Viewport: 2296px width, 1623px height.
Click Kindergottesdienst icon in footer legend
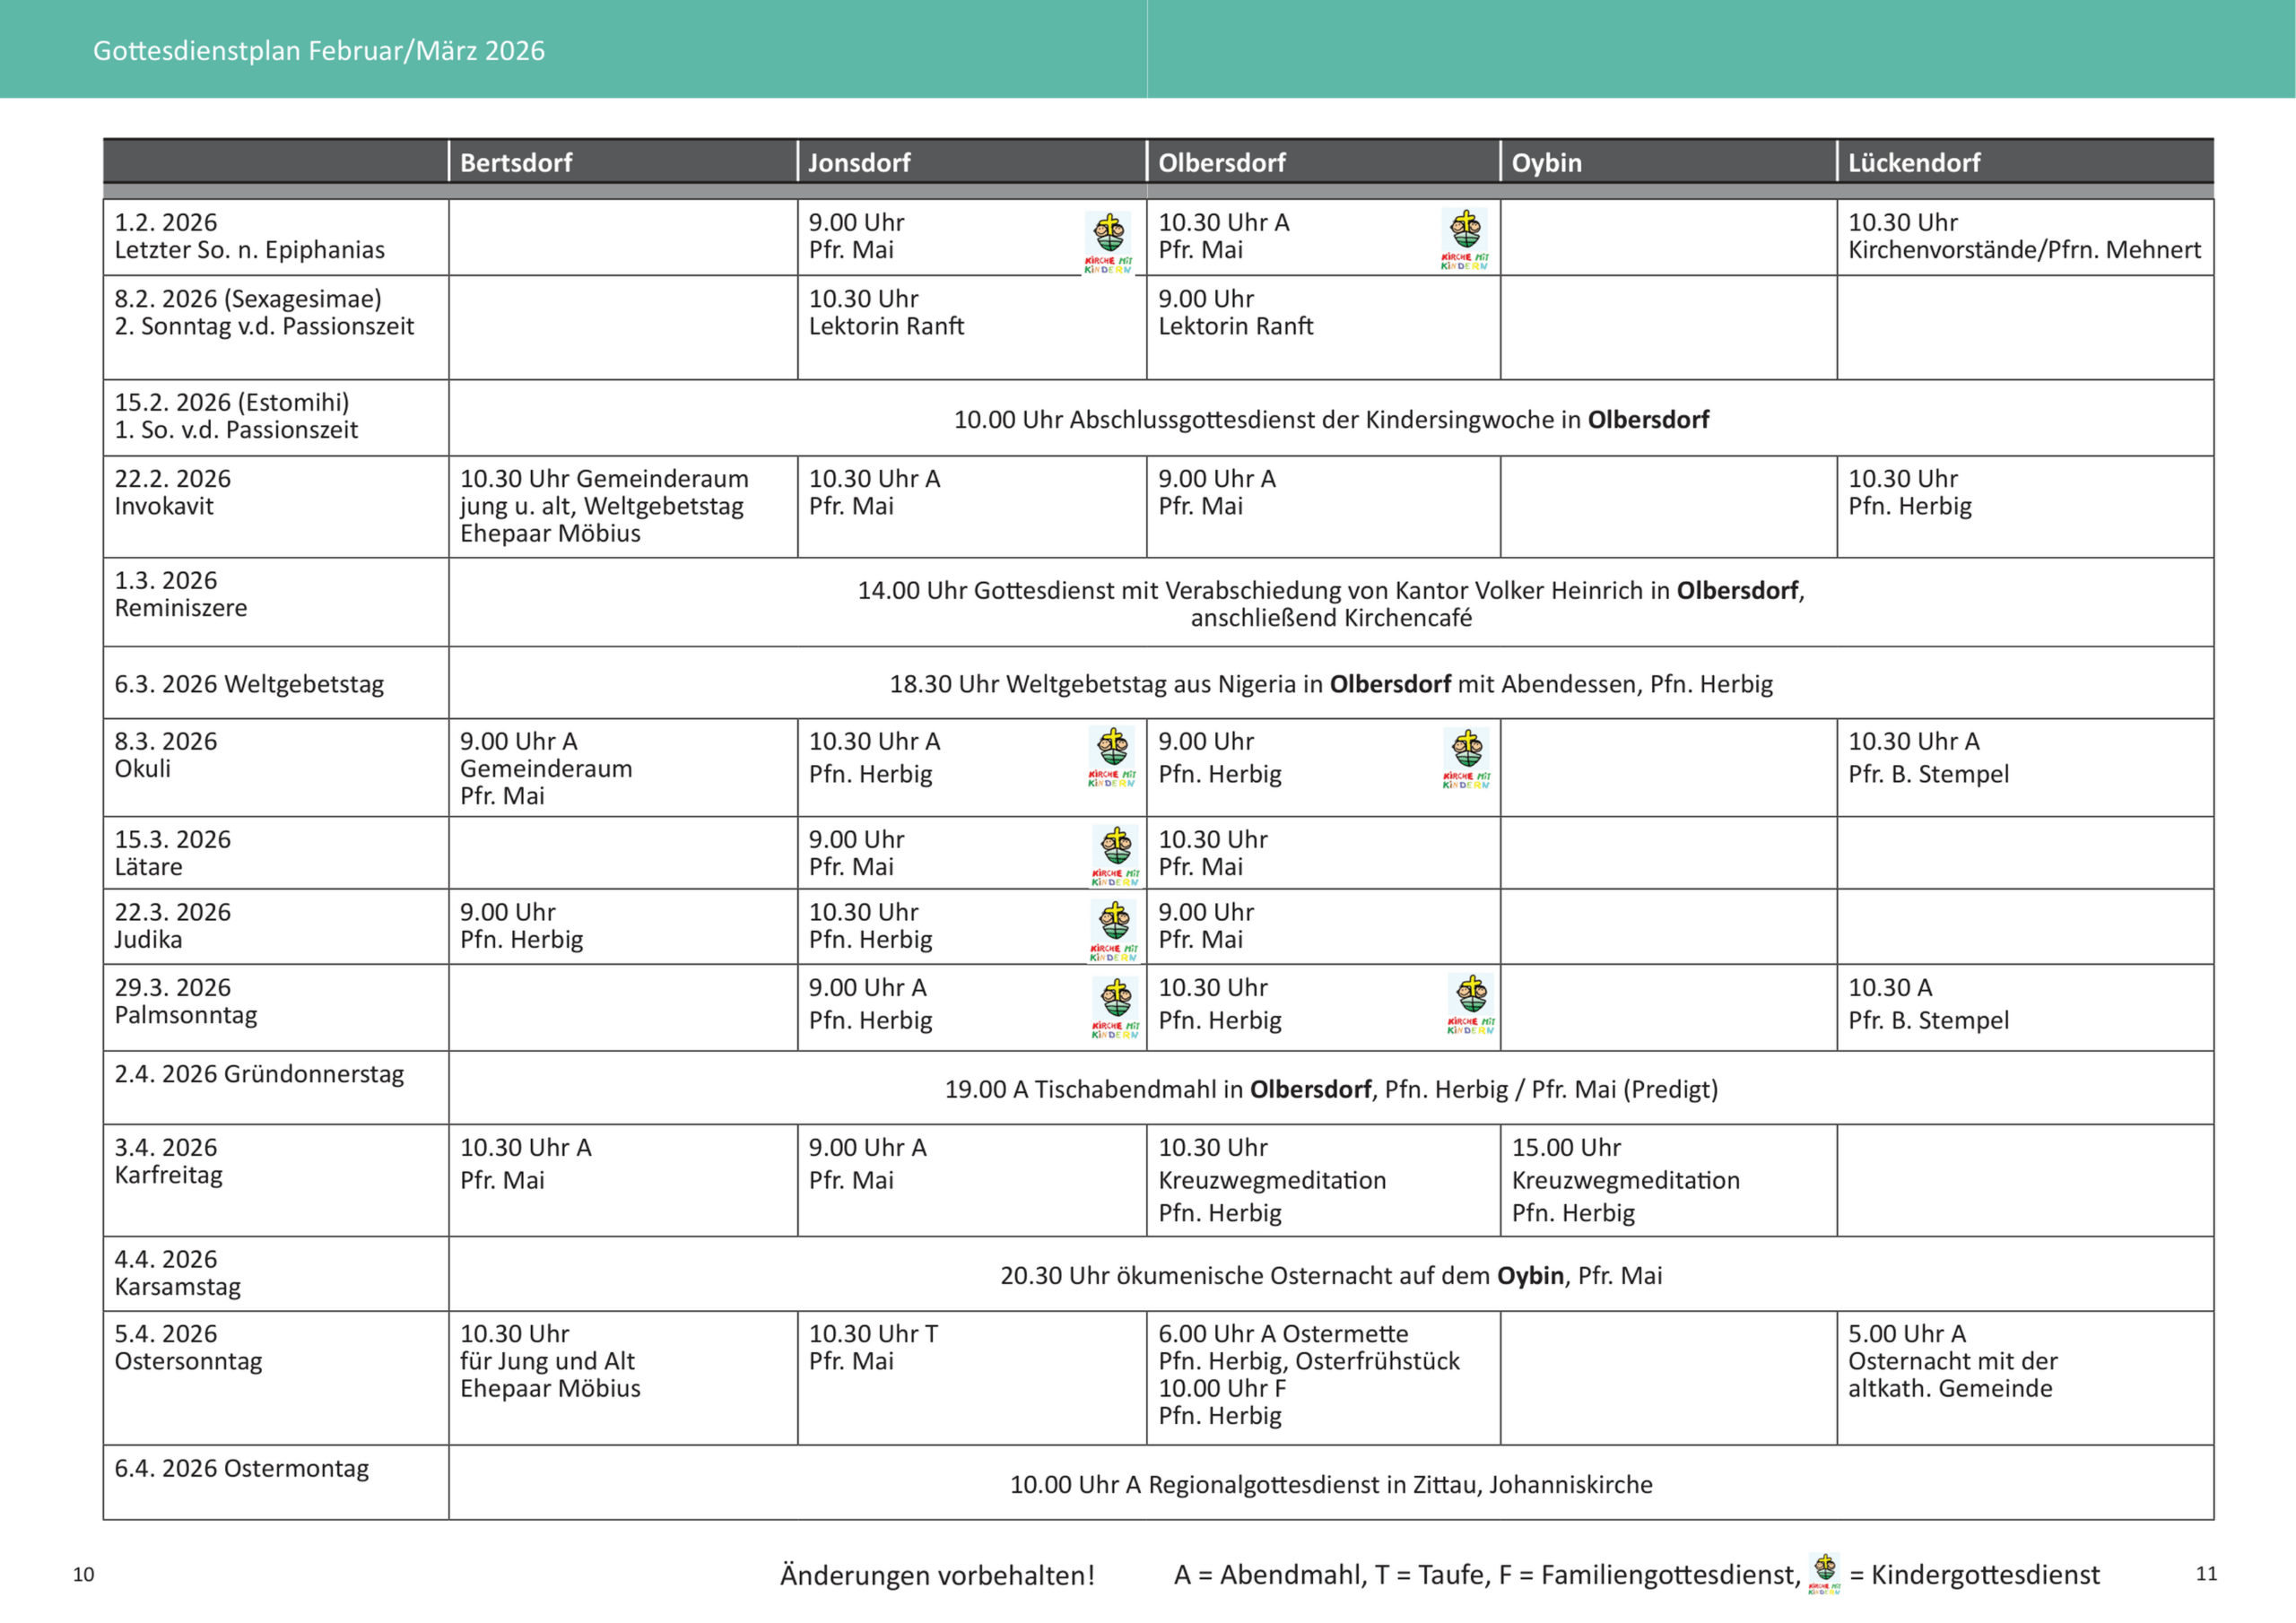(1825, 1574)
